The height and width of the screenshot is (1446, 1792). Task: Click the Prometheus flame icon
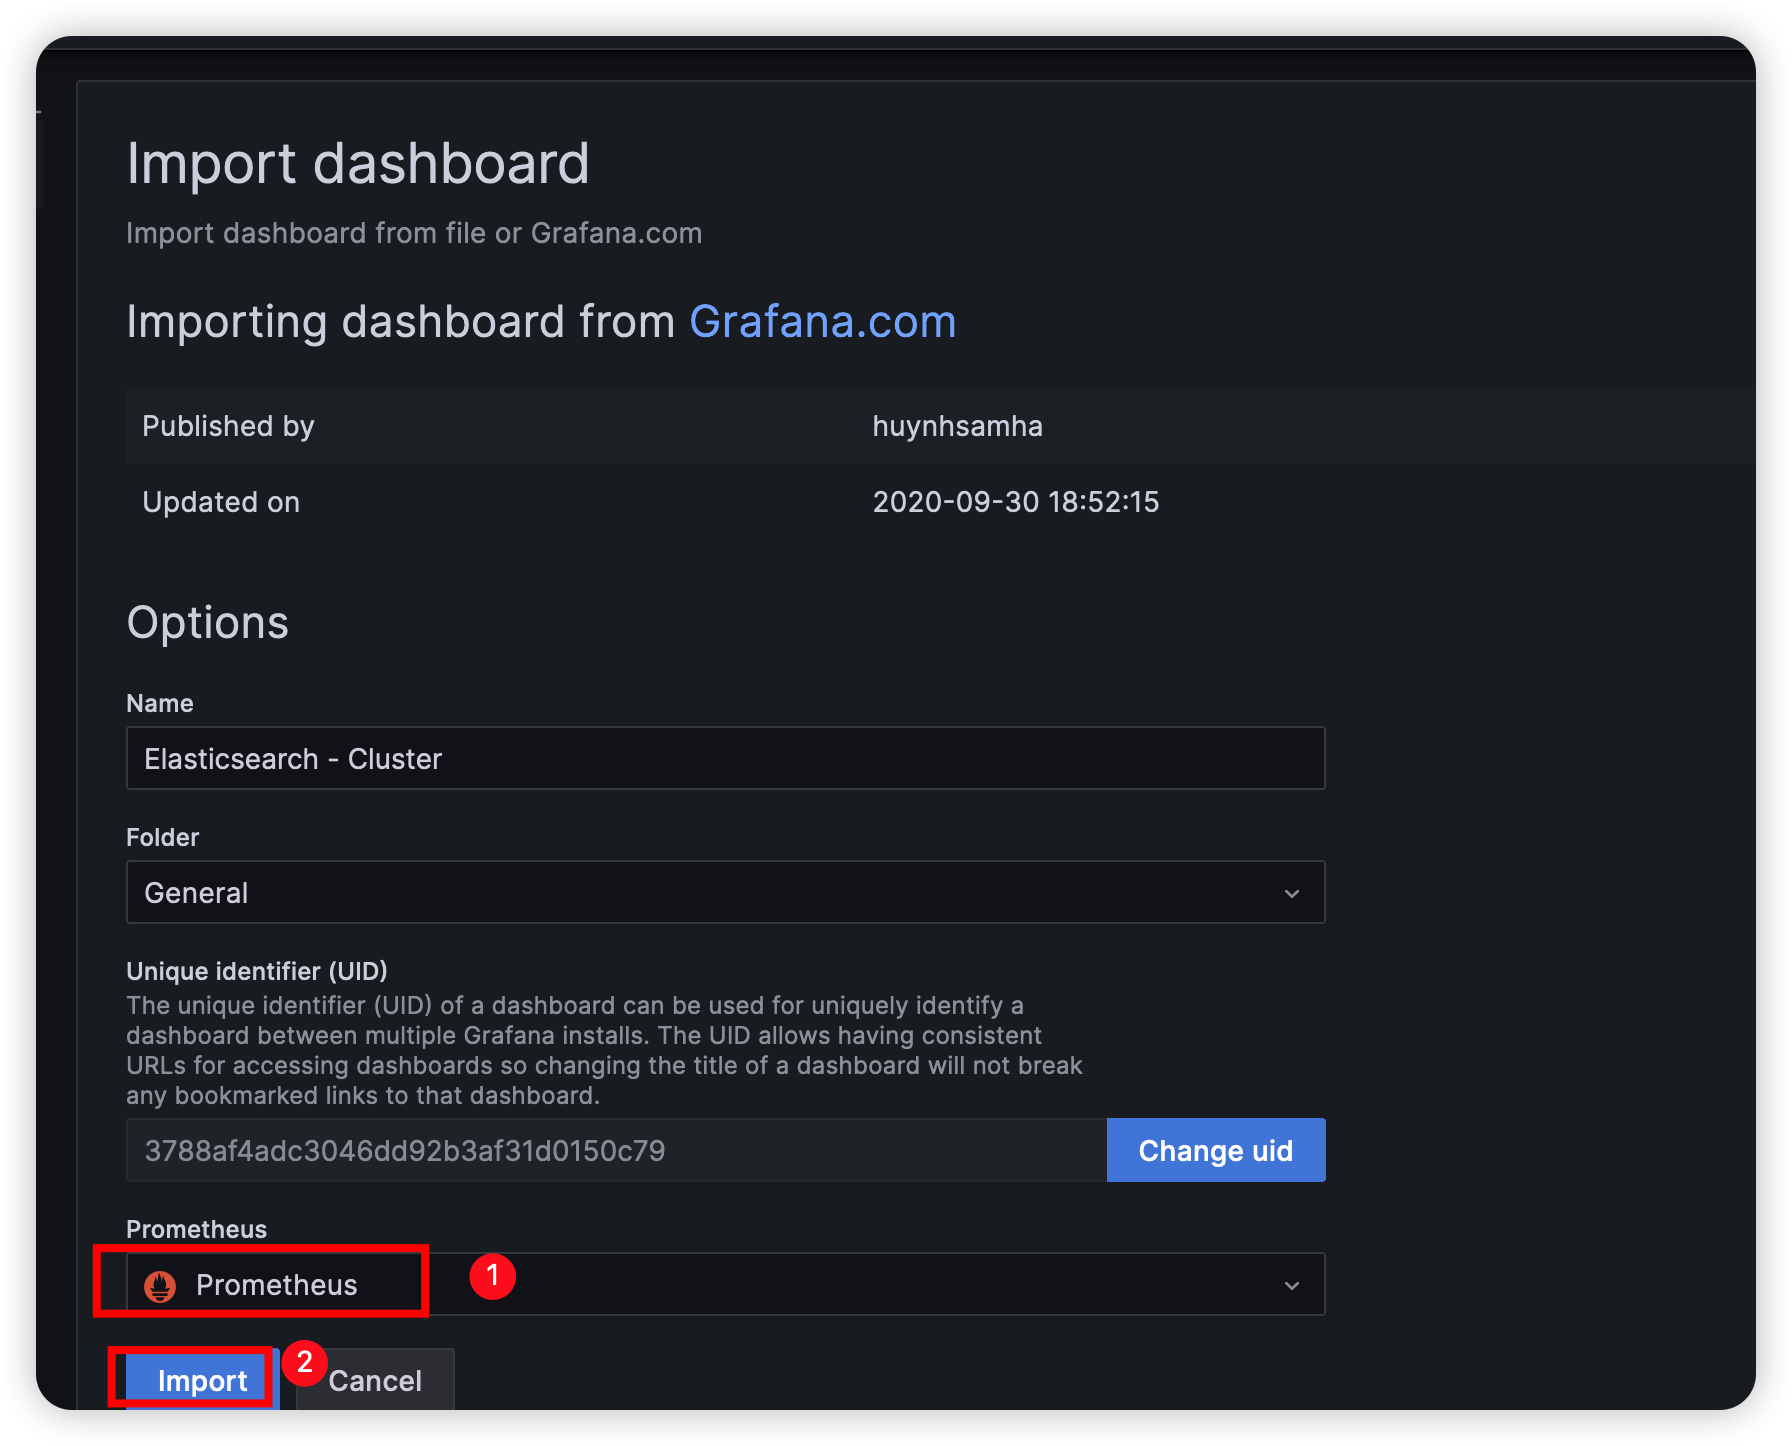tap(160, 1286)
